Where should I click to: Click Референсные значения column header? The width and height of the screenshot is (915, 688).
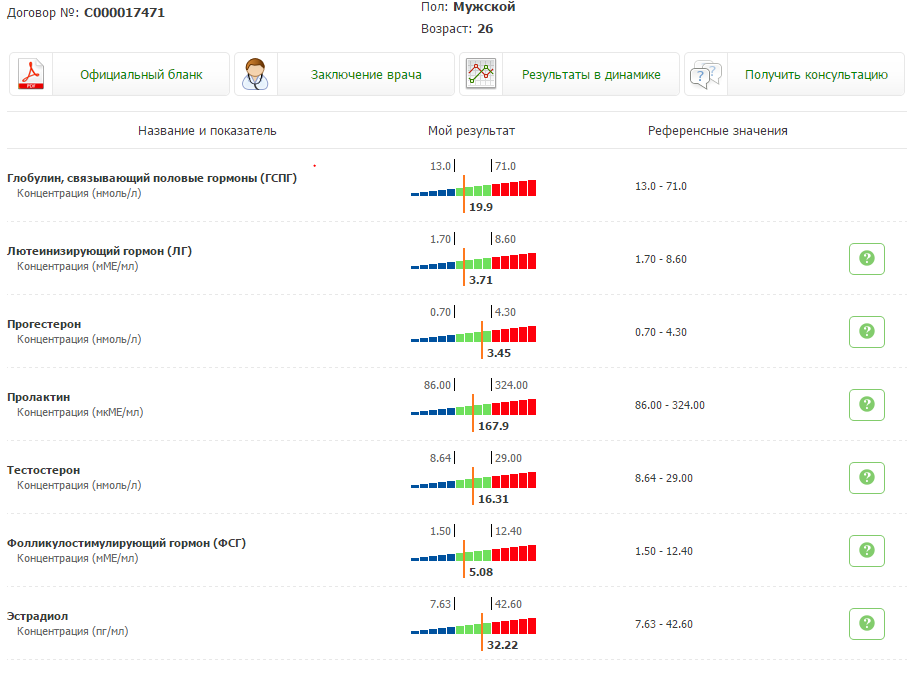click(x=717, y=131)
